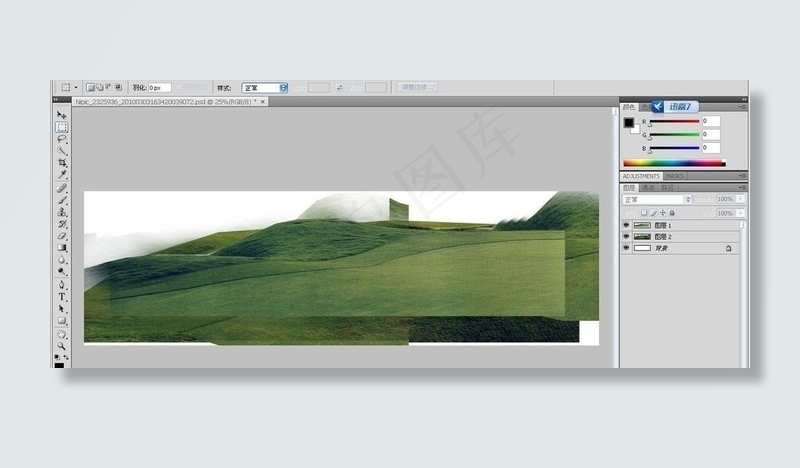Image resolution: width=800 pixels, height=468 pixels.
Task: Swap foreground and background colors
Action: [66, 357]
